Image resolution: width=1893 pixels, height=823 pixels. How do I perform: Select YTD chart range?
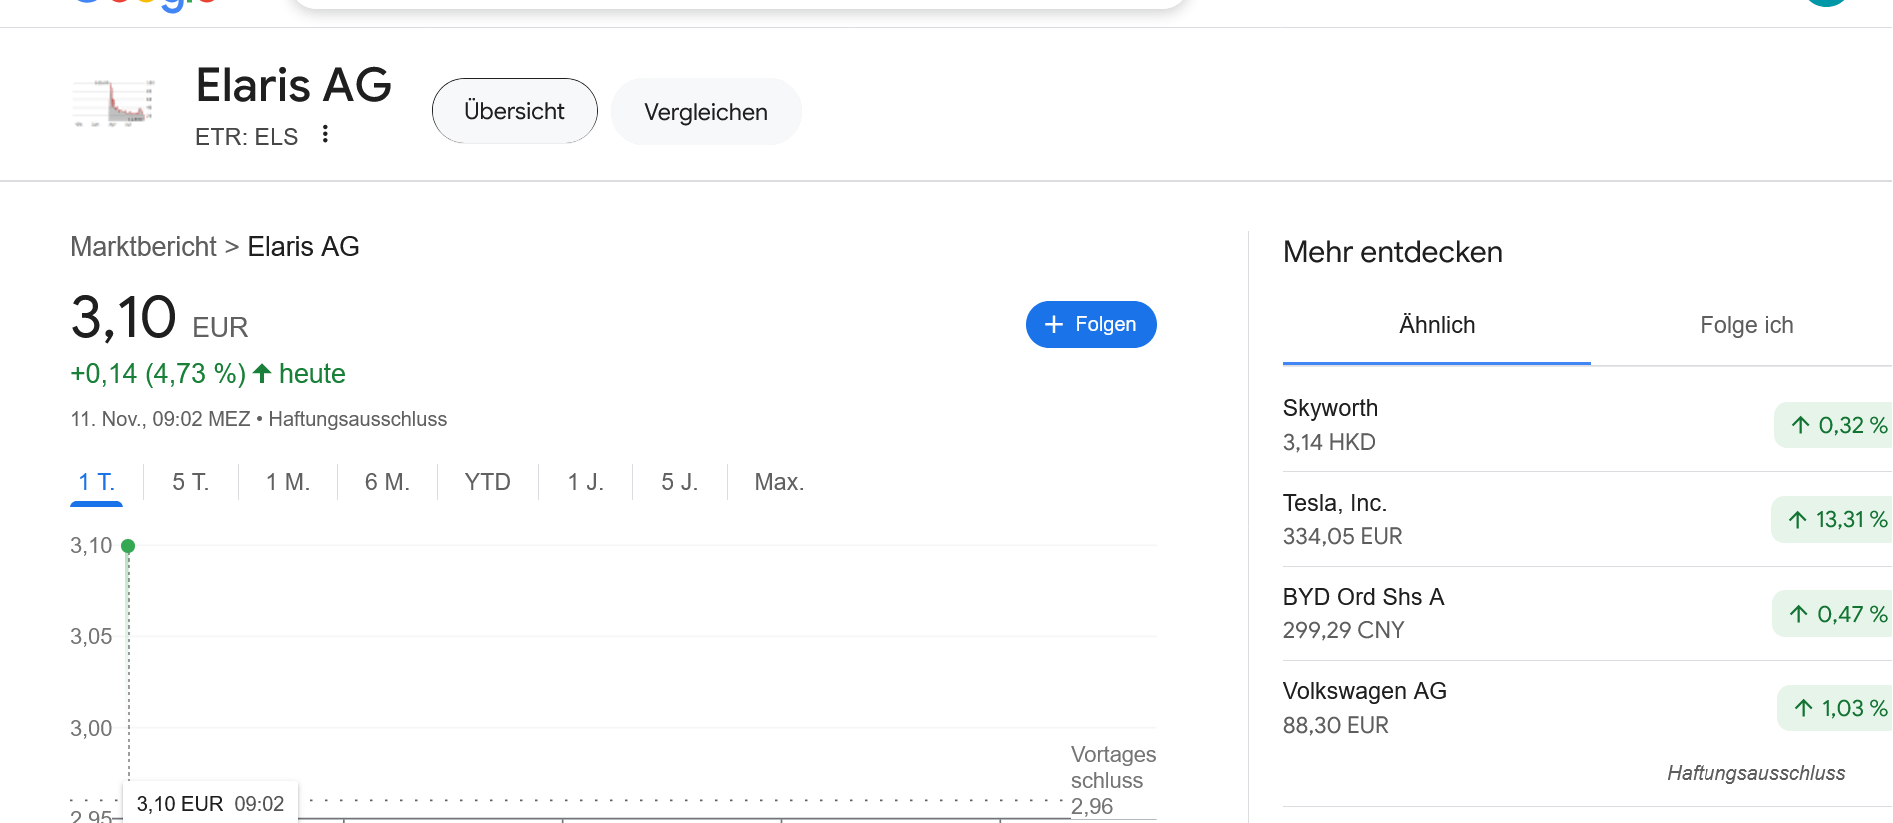[x=487, y=482]
